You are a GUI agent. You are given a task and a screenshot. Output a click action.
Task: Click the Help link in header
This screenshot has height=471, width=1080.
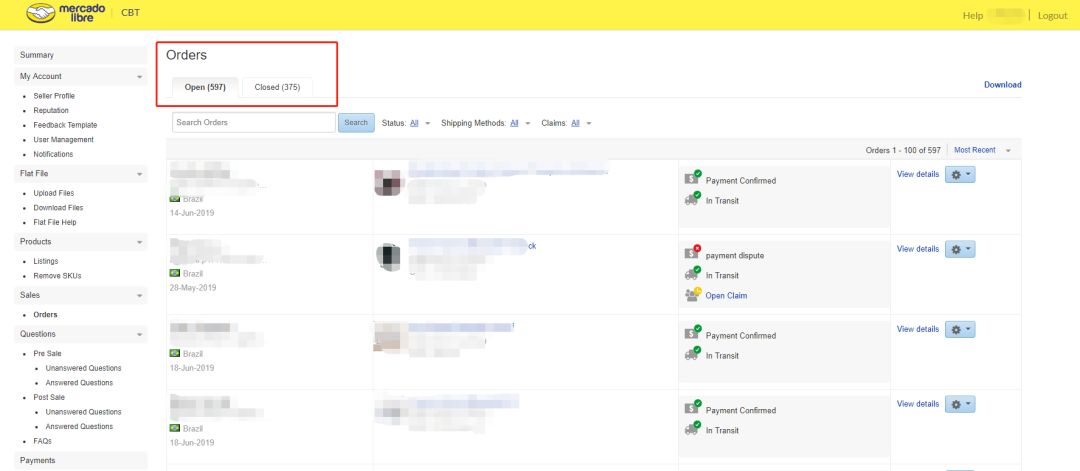click(x=973, y=15)
